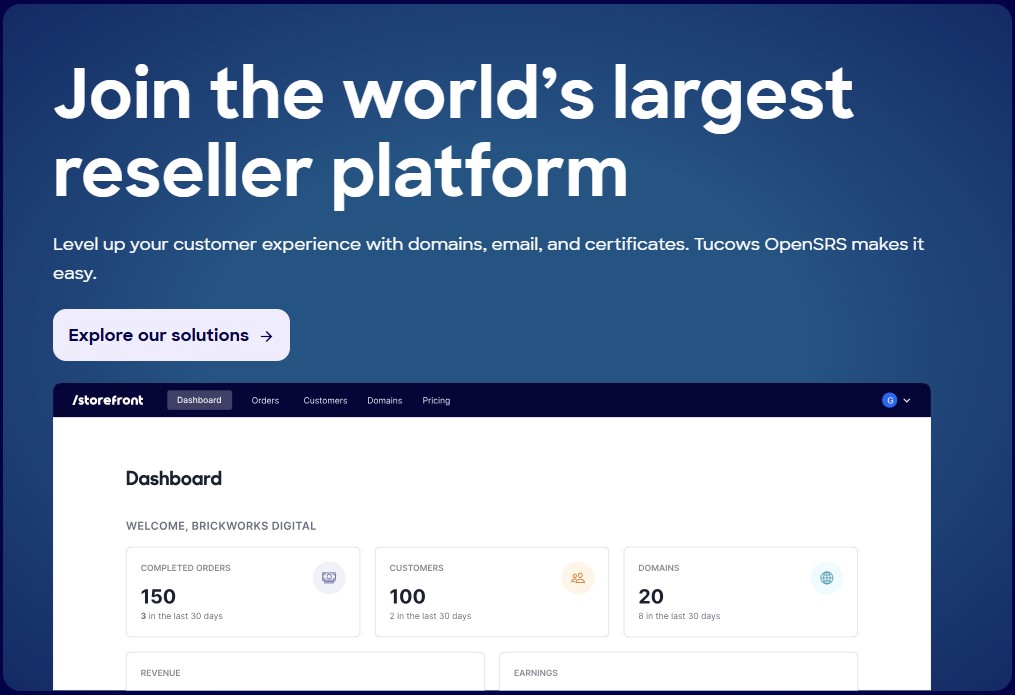Select the Dashboard tab in navbar
Image resolution: width=1015 pixels, height=695 pixels.
coord(199,400)
